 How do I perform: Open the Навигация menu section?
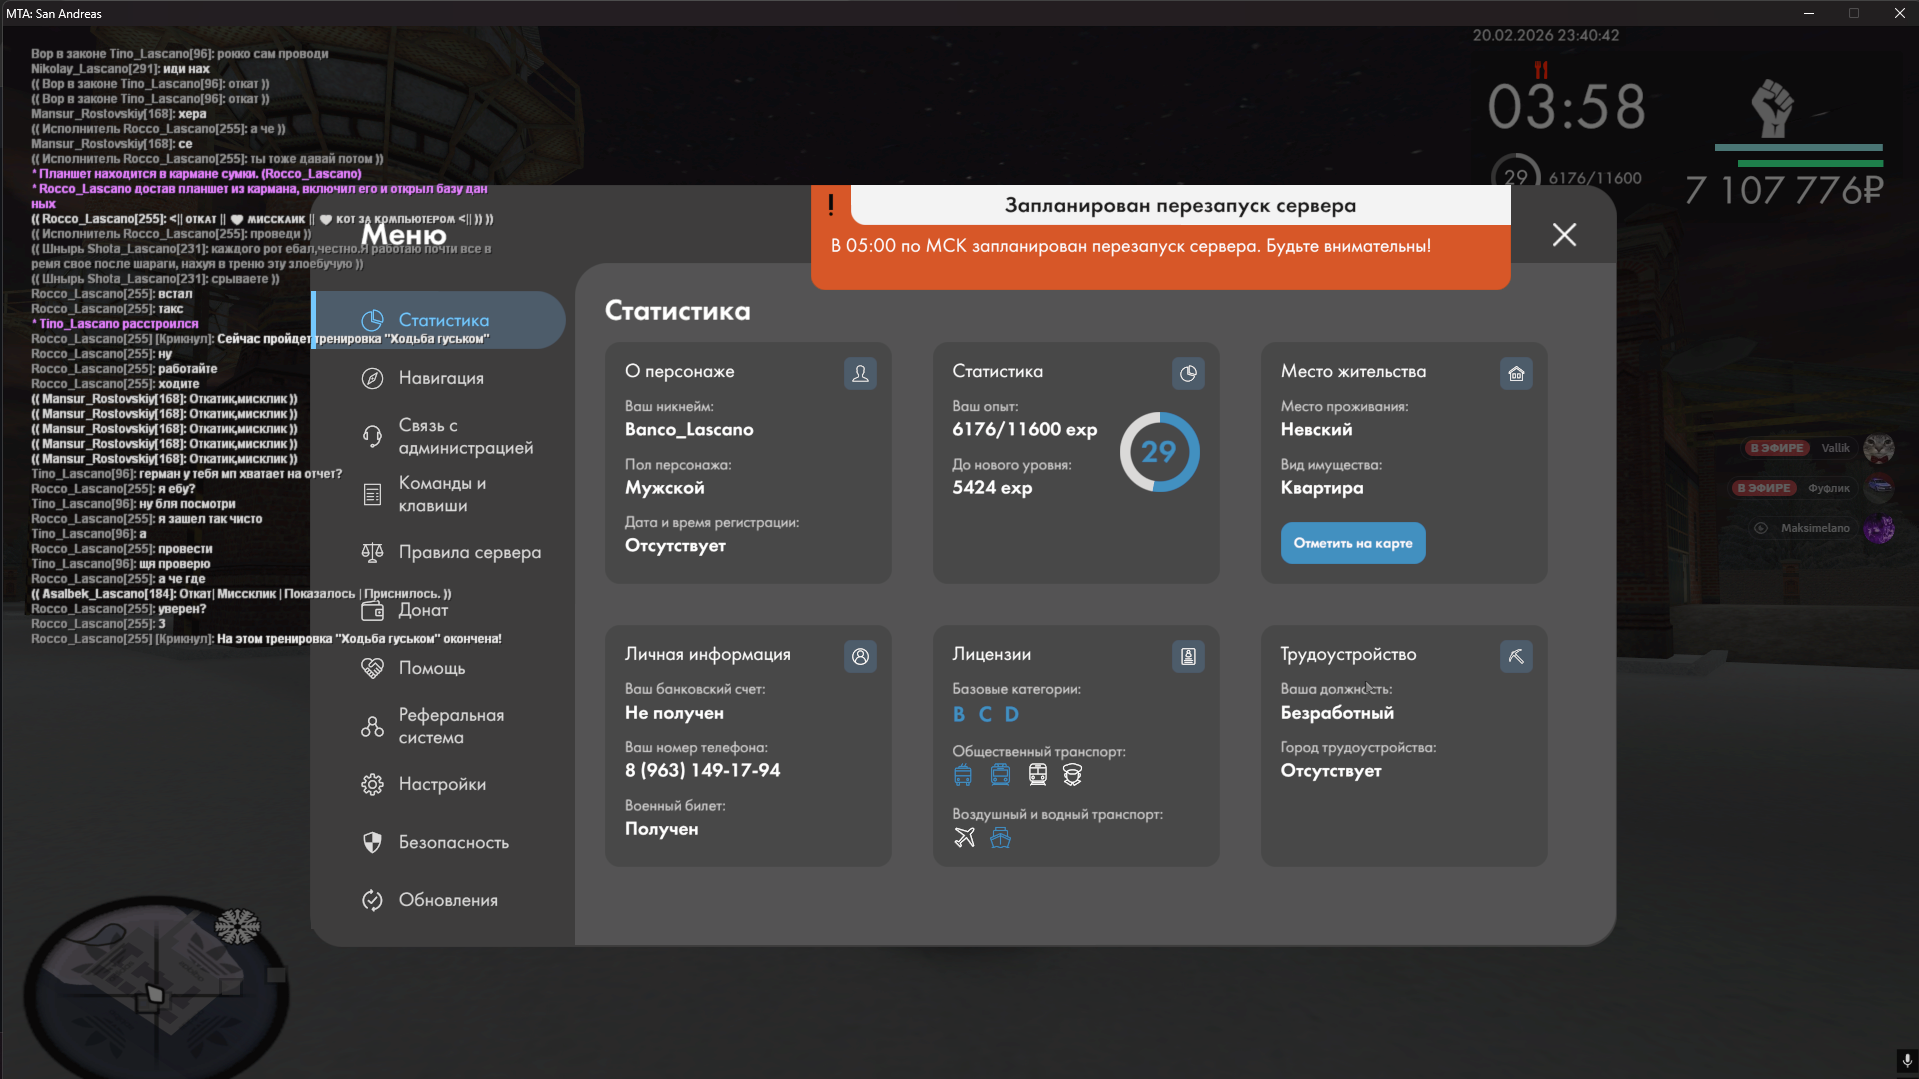pos(441,378)
